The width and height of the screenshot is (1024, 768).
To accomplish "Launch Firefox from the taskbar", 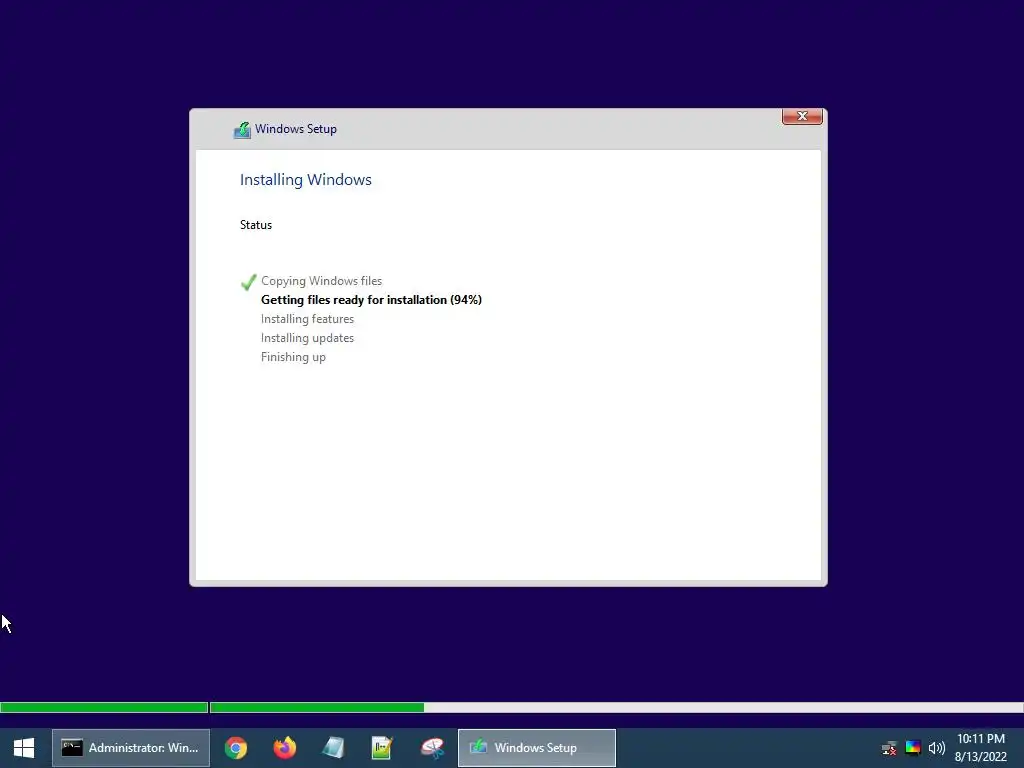I will click(285, 748).
